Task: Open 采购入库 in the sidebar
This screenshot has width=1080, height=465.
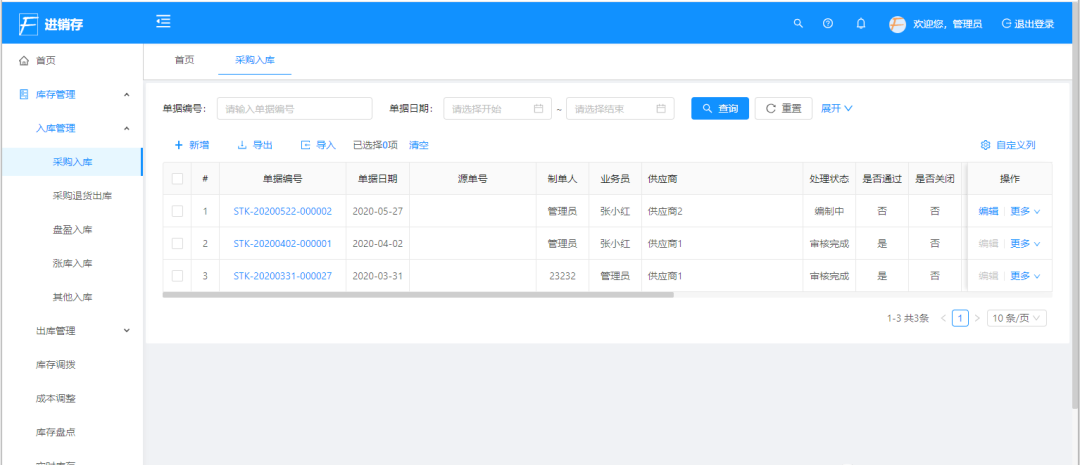Action: (72, 162)
